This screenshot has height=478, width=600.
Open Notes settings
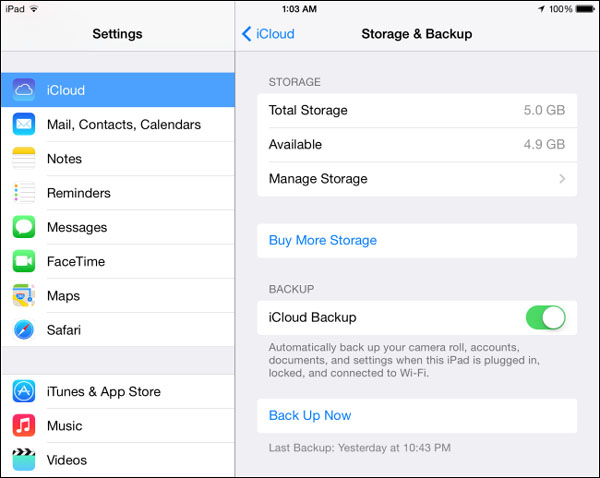coord(118,158)
